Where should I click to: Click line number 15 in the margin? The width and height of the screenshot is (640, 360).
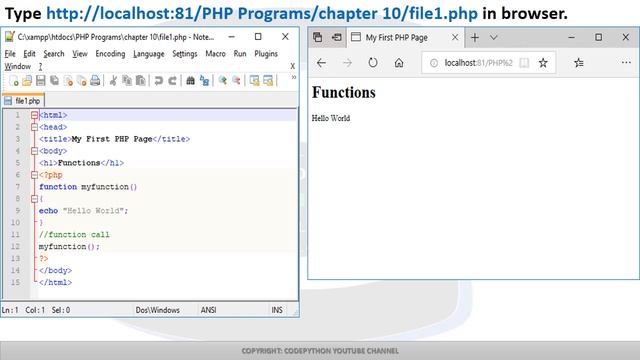pyautogui.click(x=16, y=282)
